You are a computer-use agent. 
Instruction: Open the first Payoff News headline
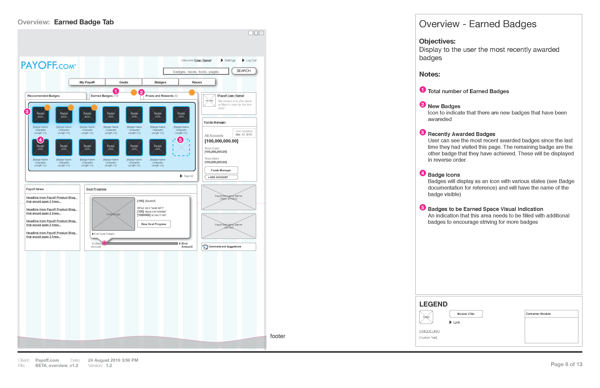point(51,199)
